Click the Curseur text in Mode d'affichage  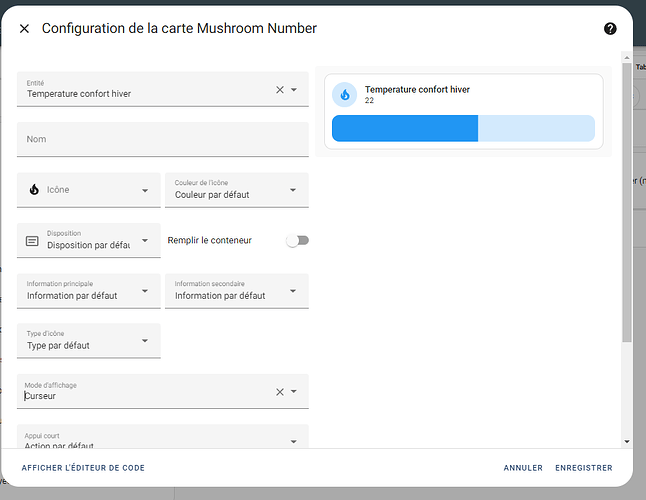[40, 396]
